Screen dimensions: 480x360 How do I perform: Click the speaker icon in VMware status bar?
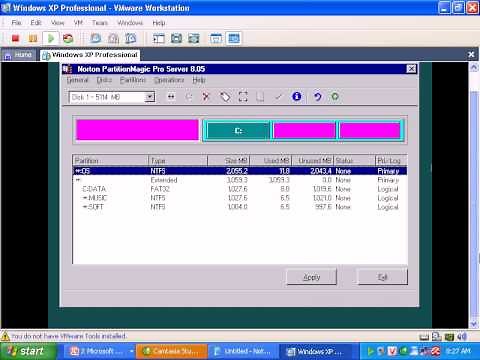462,336
